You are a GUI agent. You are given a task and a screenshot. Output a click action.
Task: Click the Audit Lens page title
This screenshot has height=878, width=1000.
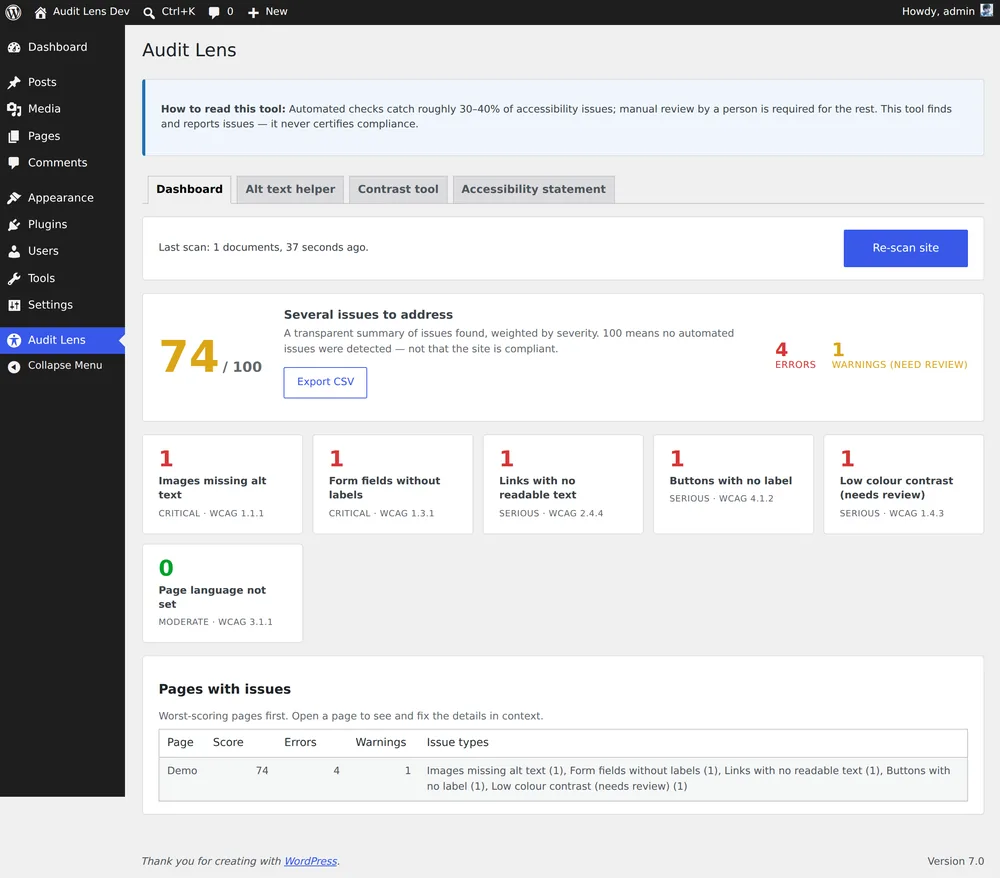pyautogui.click(x=189, y=50)
